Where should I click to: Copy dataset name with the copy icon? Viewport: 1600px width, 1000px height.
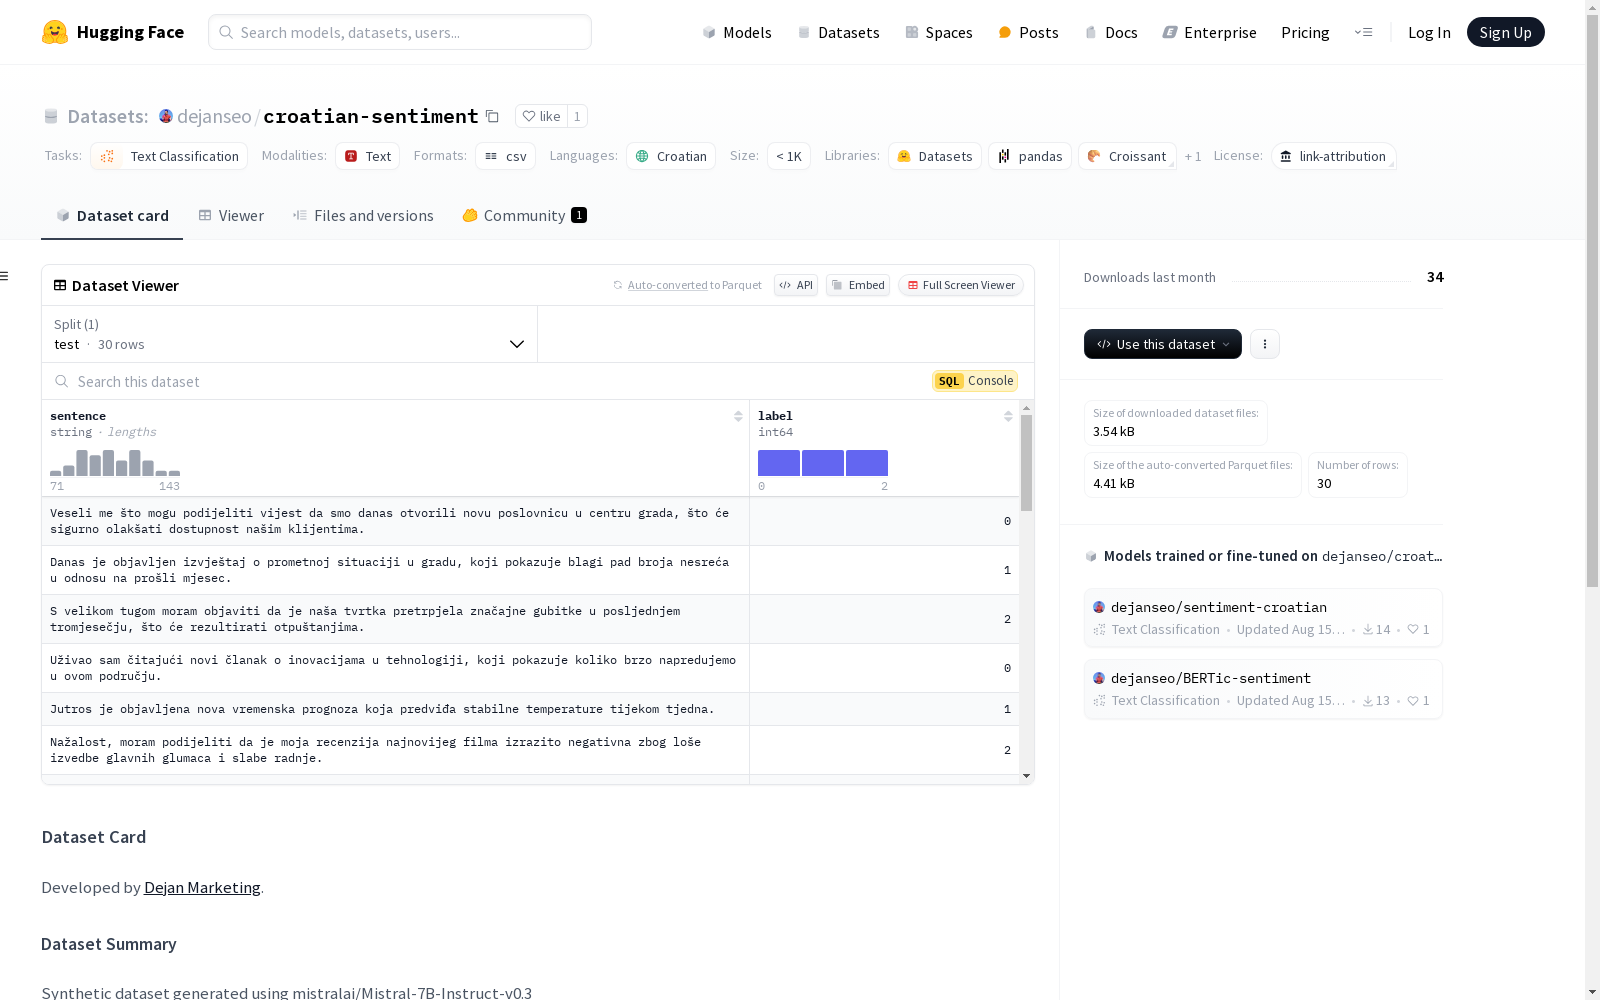tap(492, 116)
